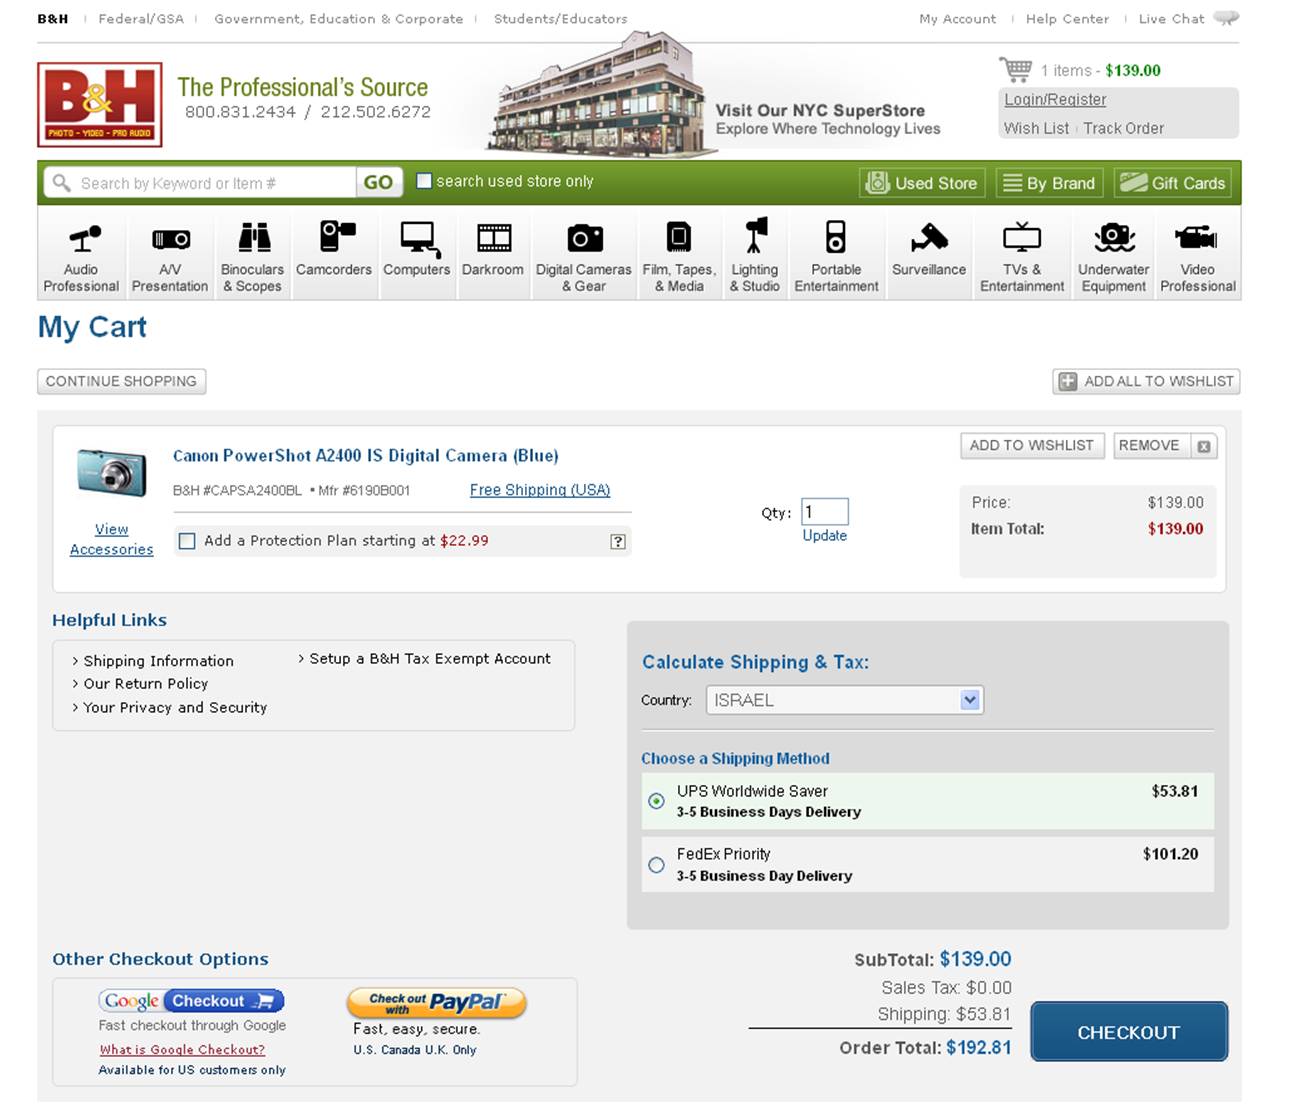Click the protection plan help question icon

[618, 541]
